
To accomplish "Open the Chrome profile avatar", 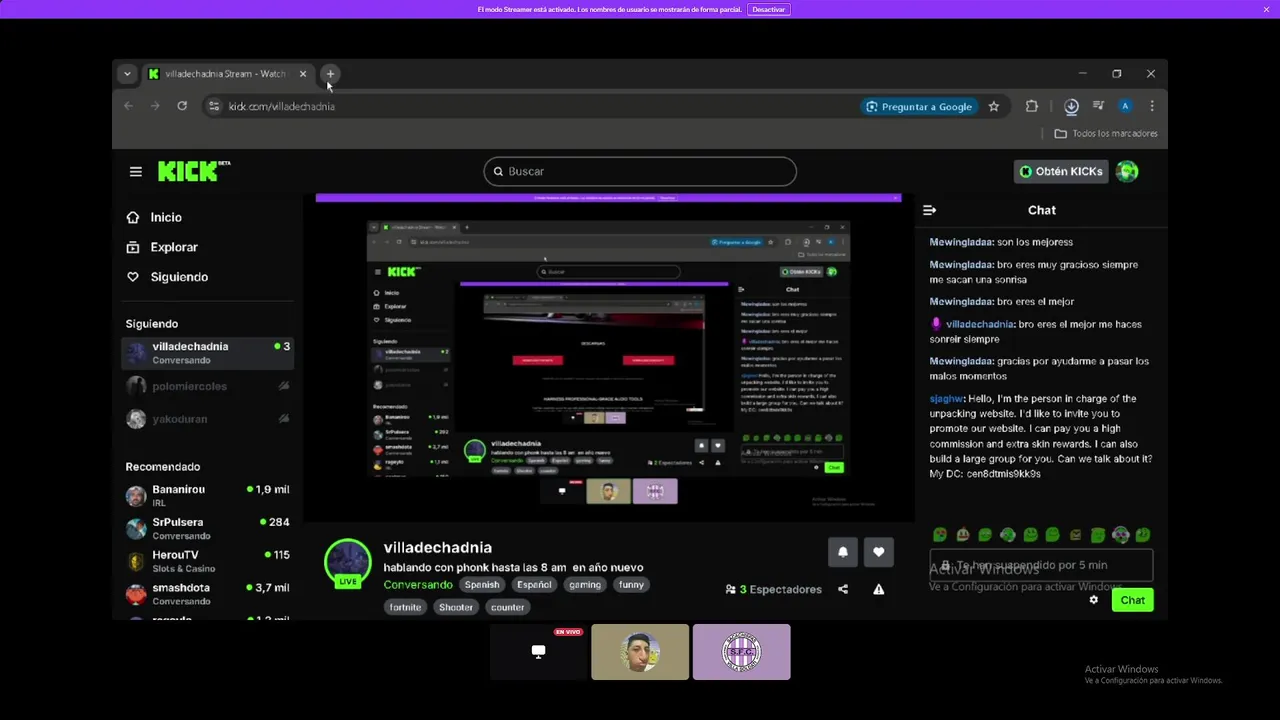I will point(1125,106).
